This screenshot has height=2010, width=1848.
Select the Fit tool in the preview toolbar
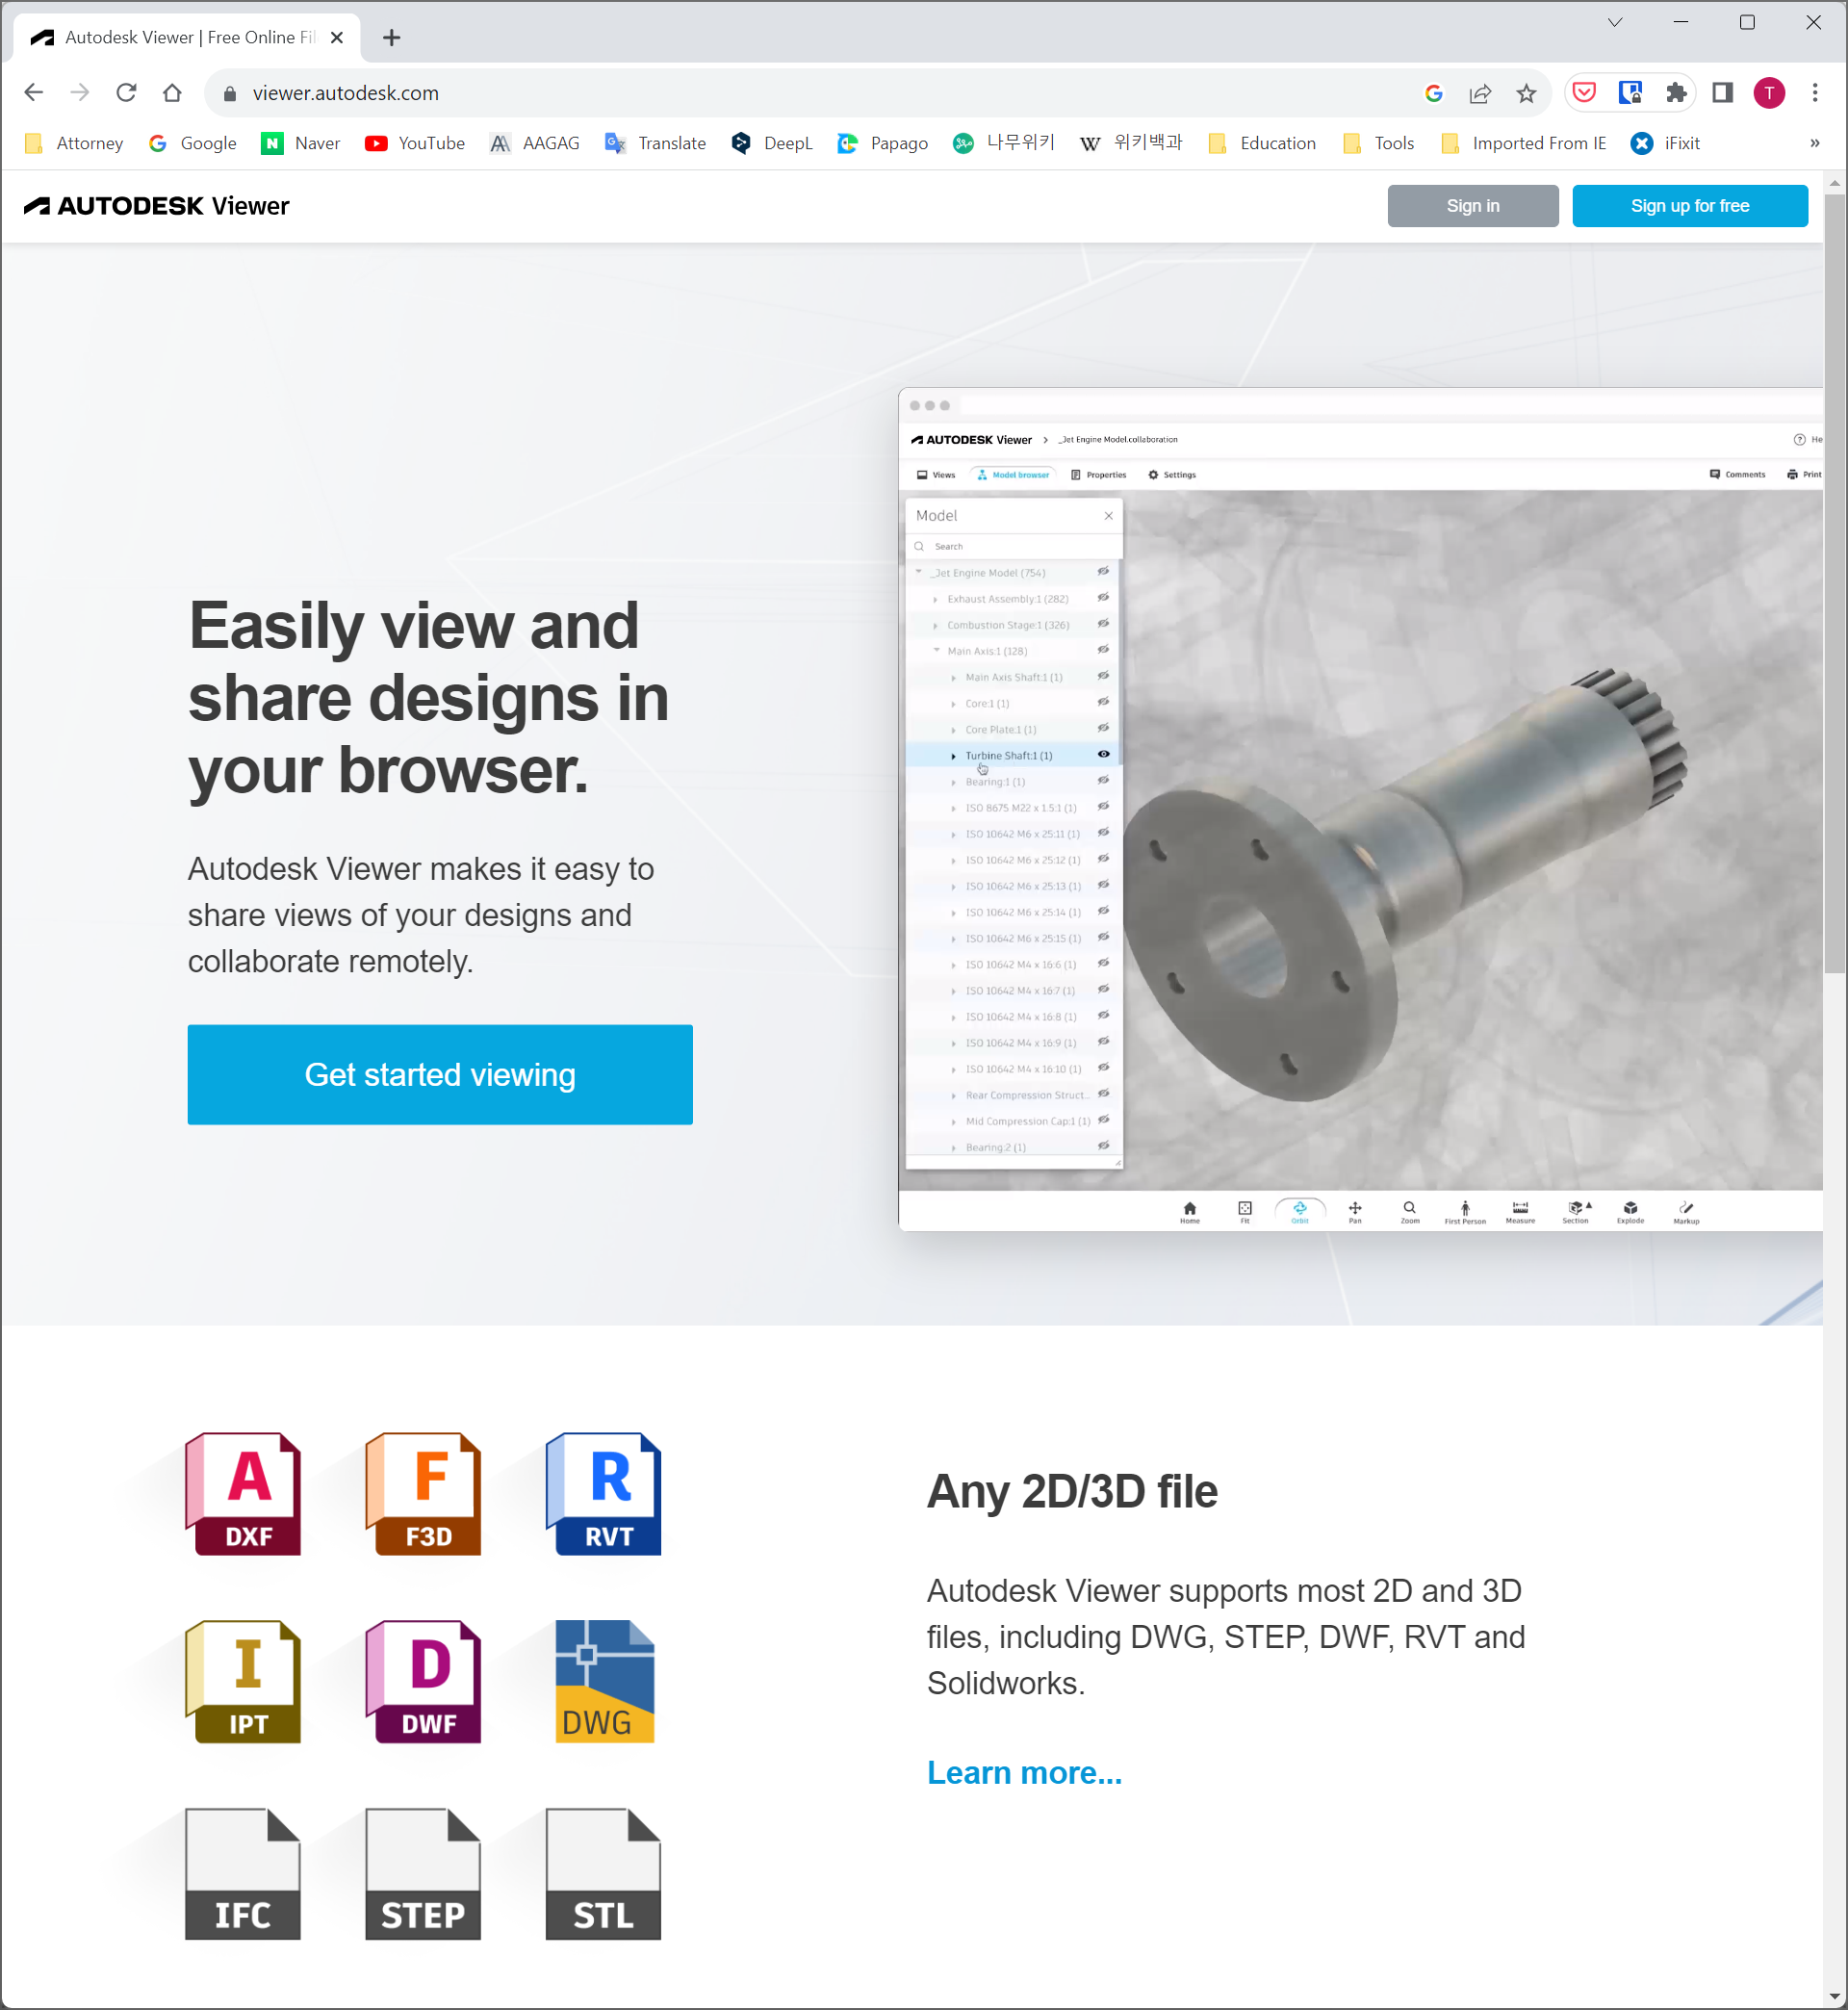coord(1245,1212)
